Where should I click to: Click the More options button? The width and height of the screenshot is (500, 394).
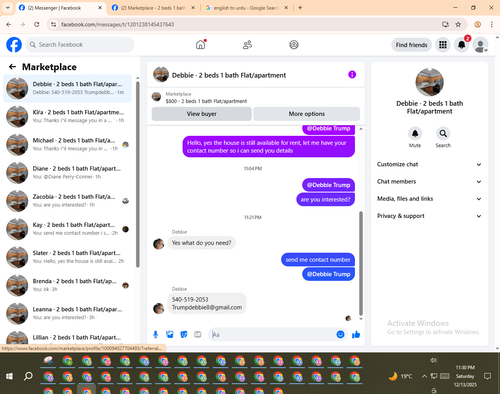[307, 114]
